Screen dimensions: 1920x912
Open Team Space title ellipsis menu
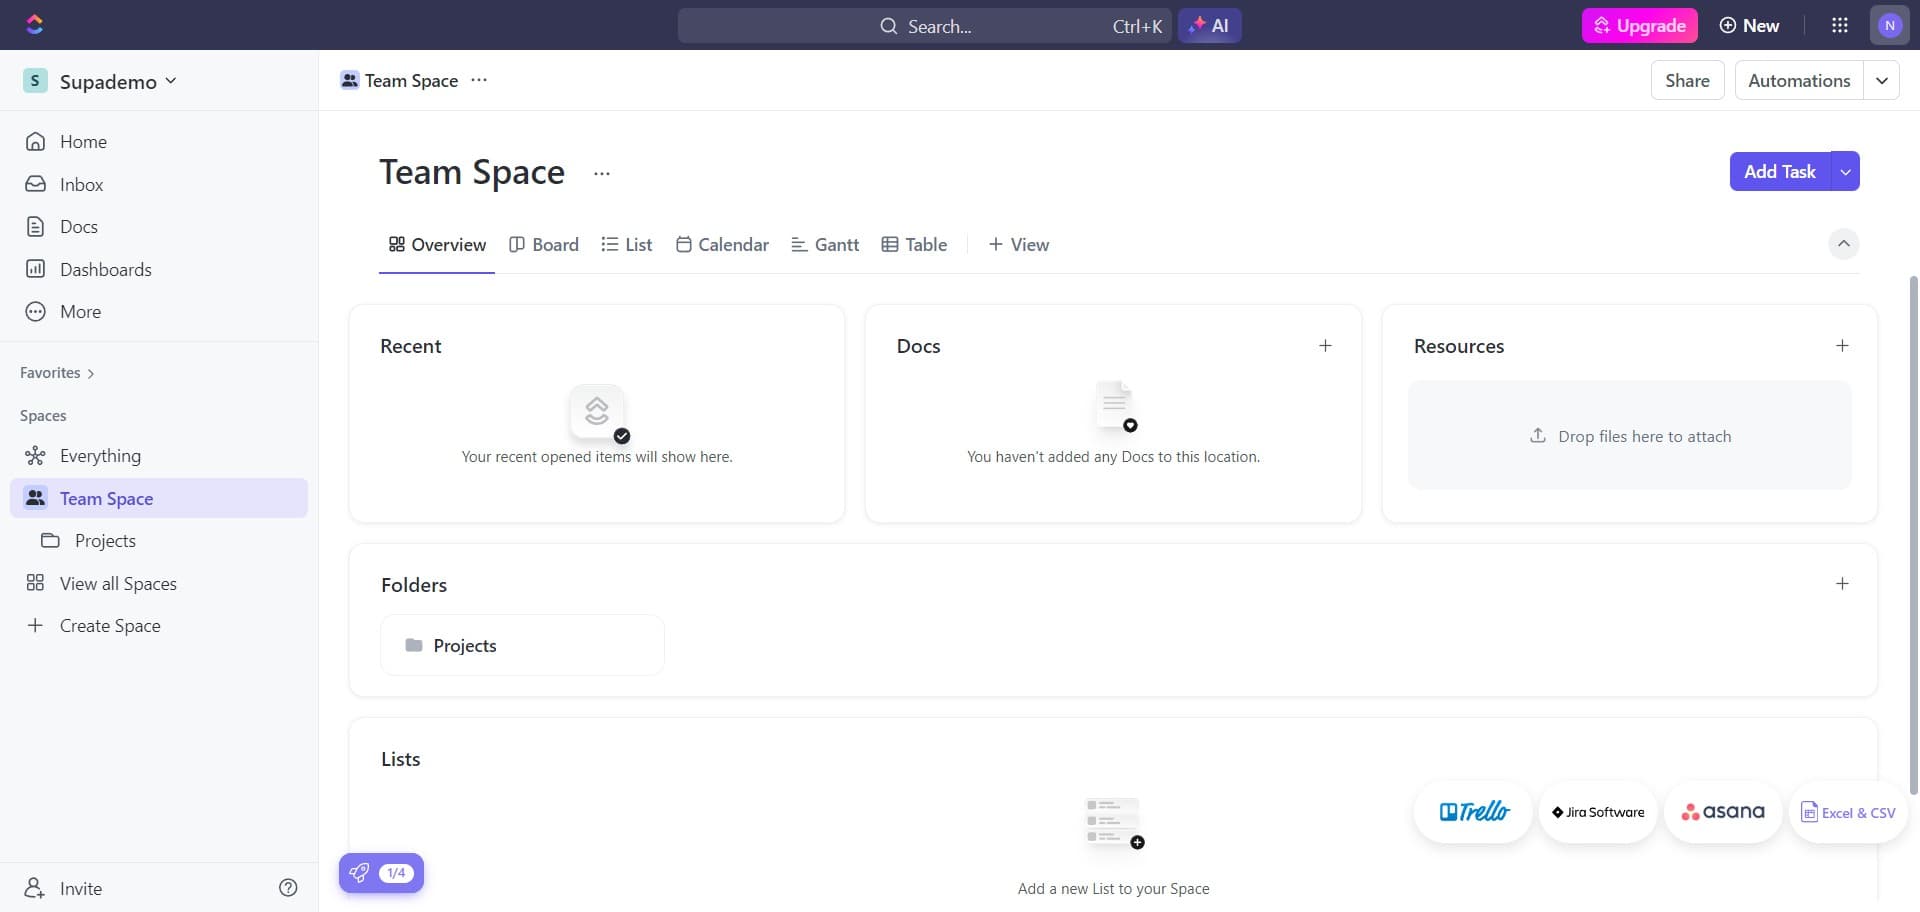click(601, 174)
